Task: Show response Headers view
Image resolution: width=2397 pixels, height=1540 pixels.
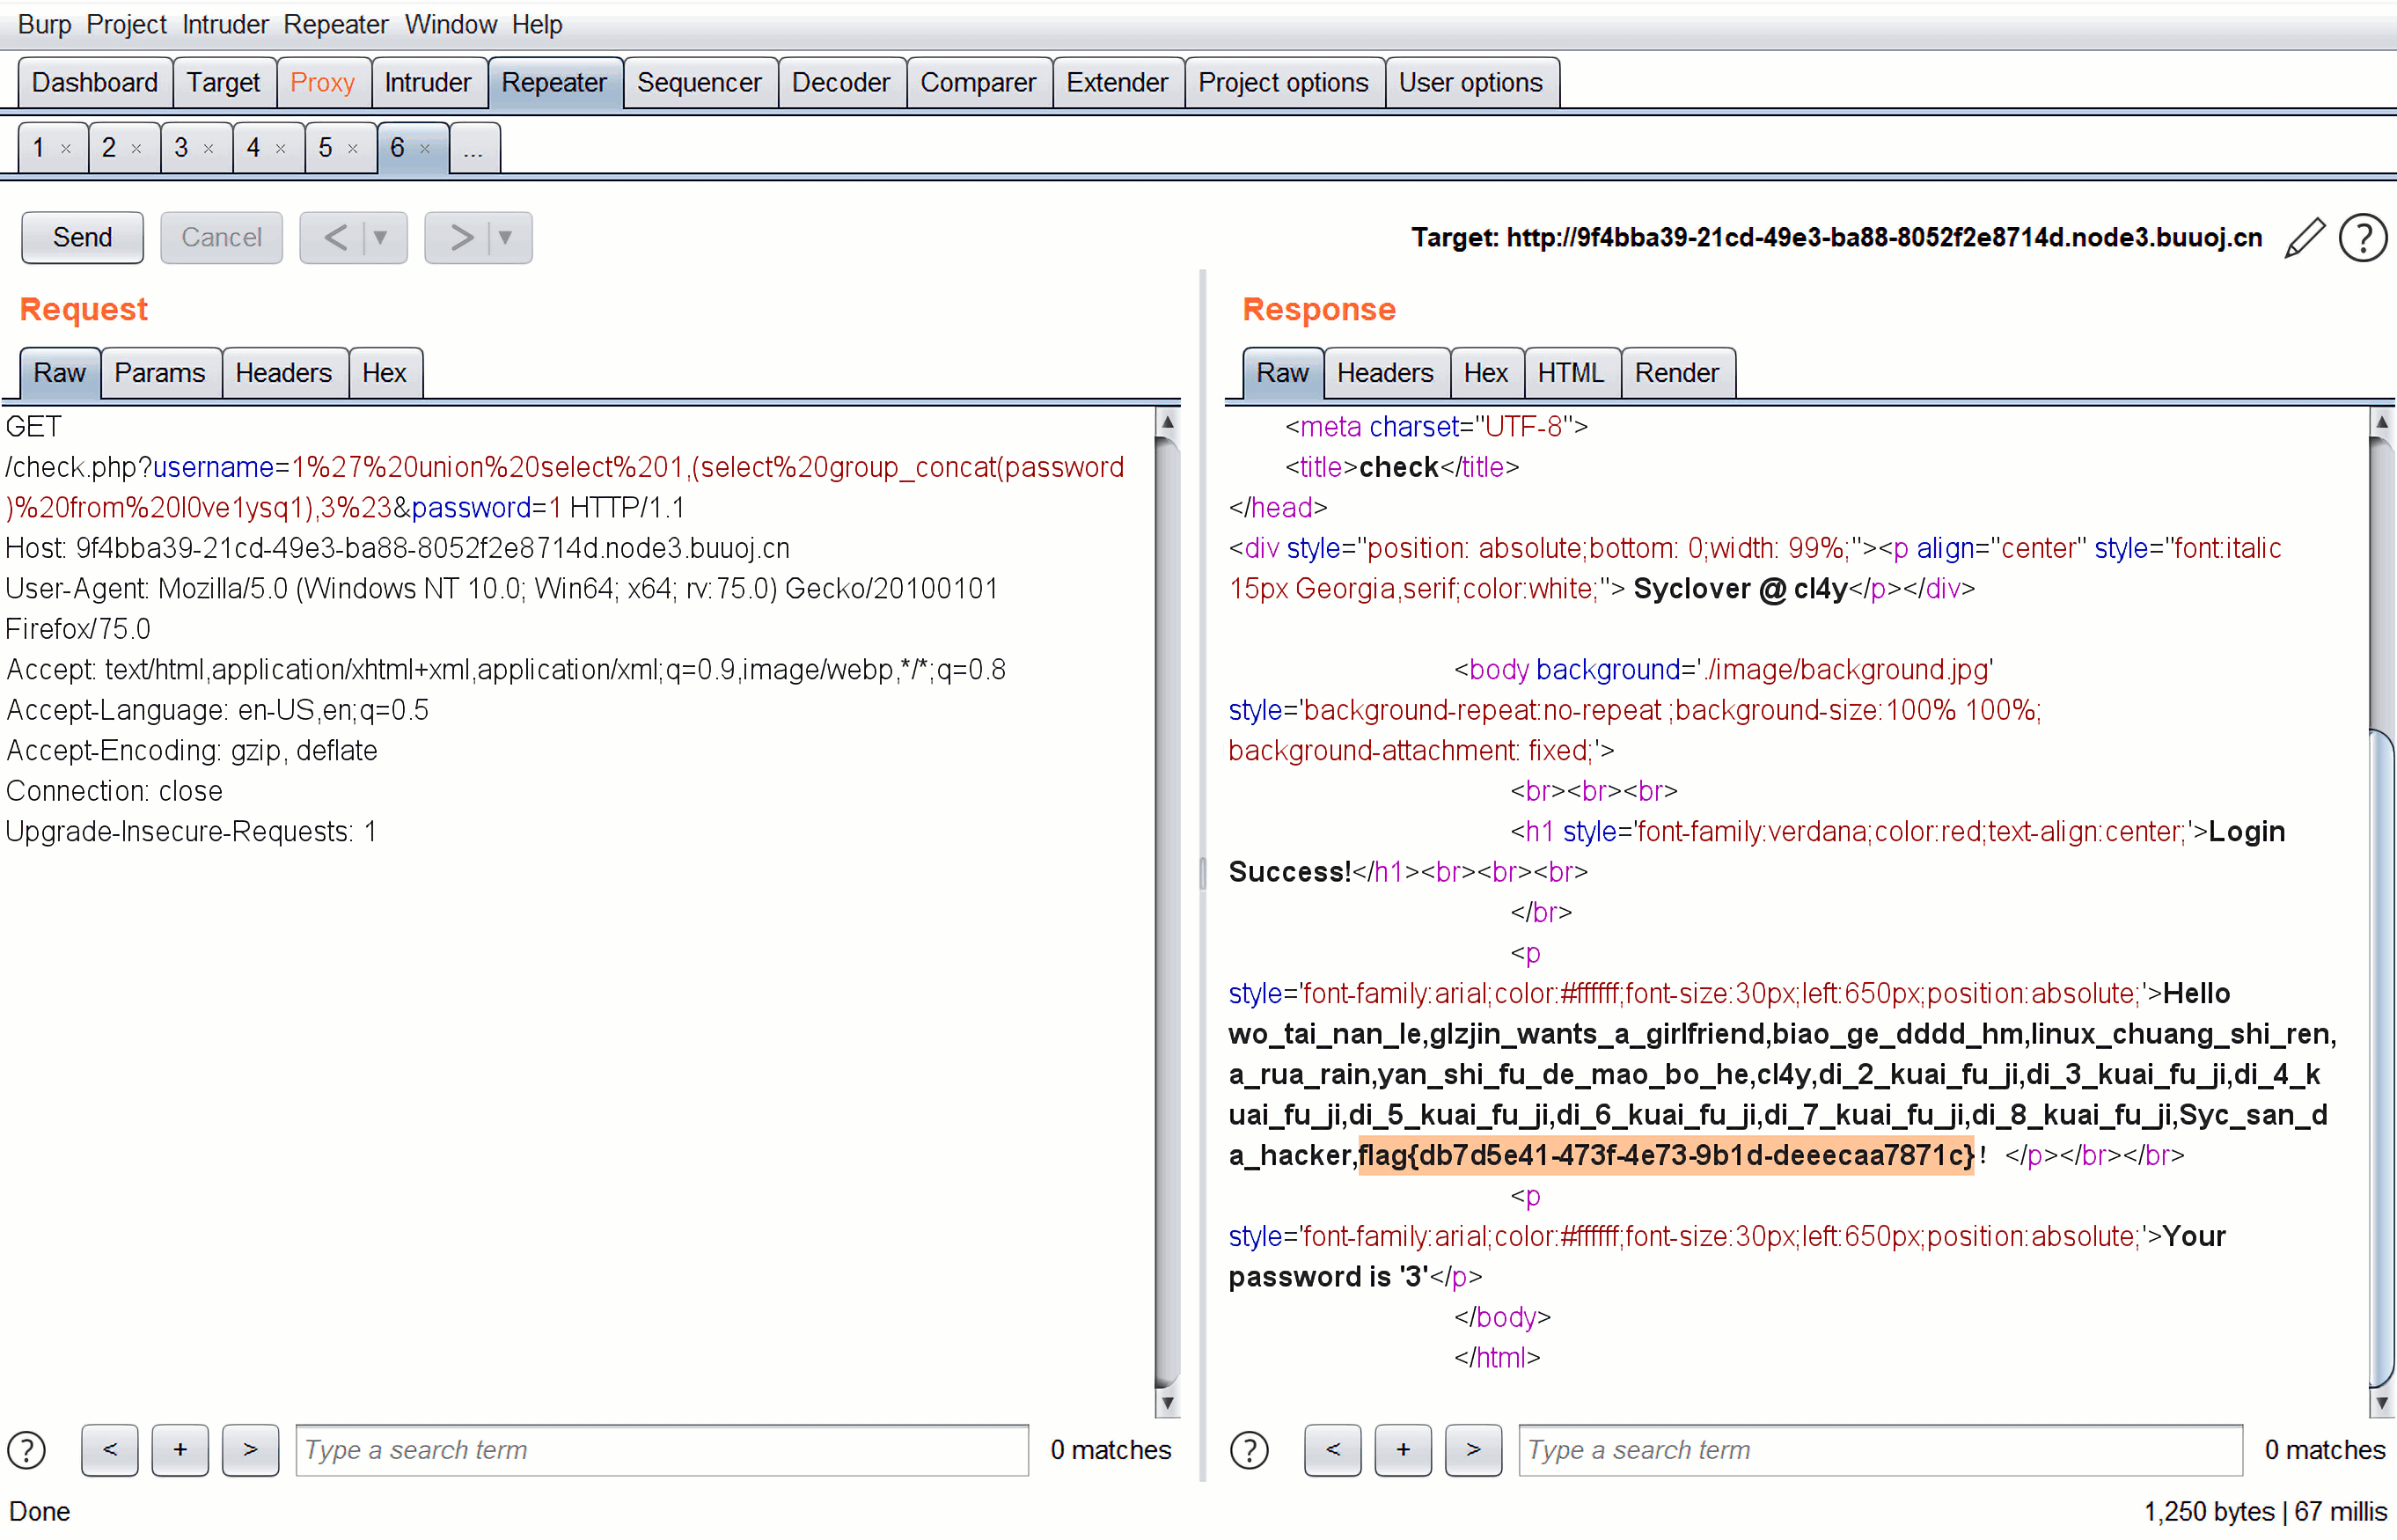Action: click(x=1385, y=373)
